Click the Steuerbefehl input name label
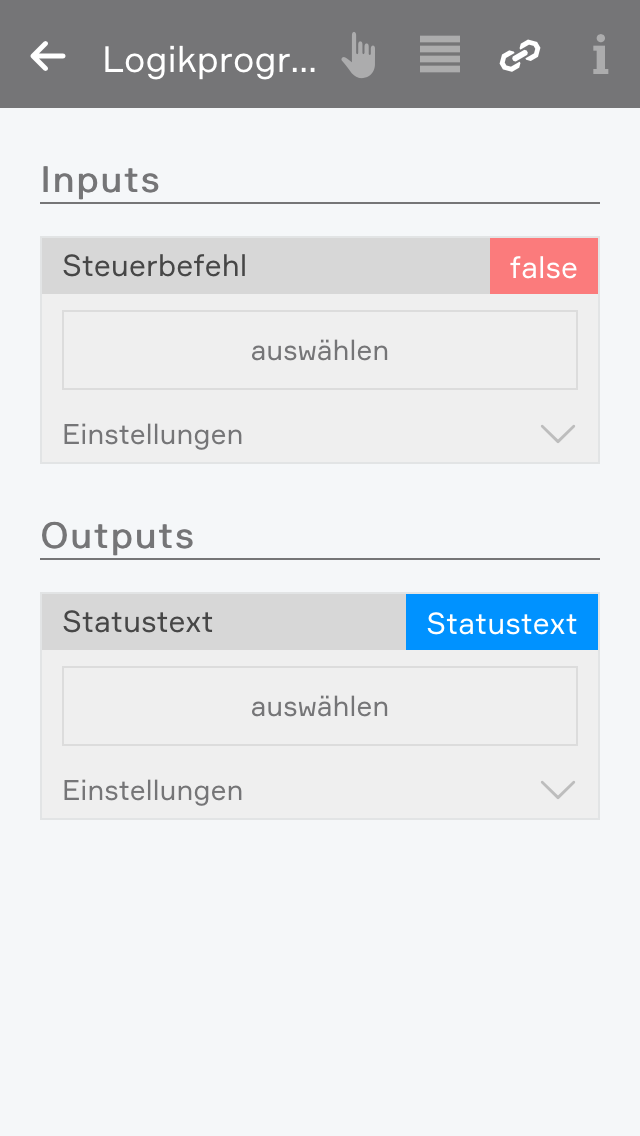The image size is (640, 1136). (154, 266)
